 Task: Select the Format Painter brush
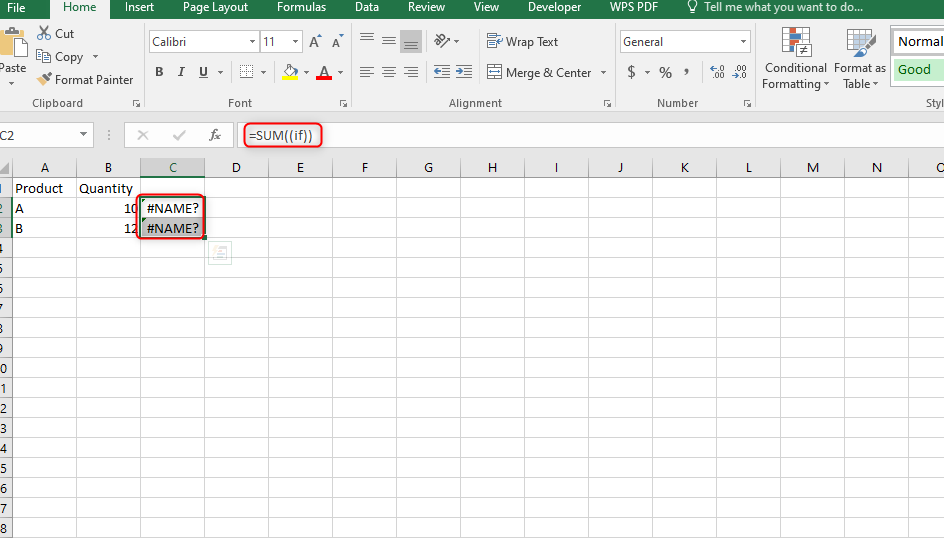pyautogui.click(x=44, y=79)
